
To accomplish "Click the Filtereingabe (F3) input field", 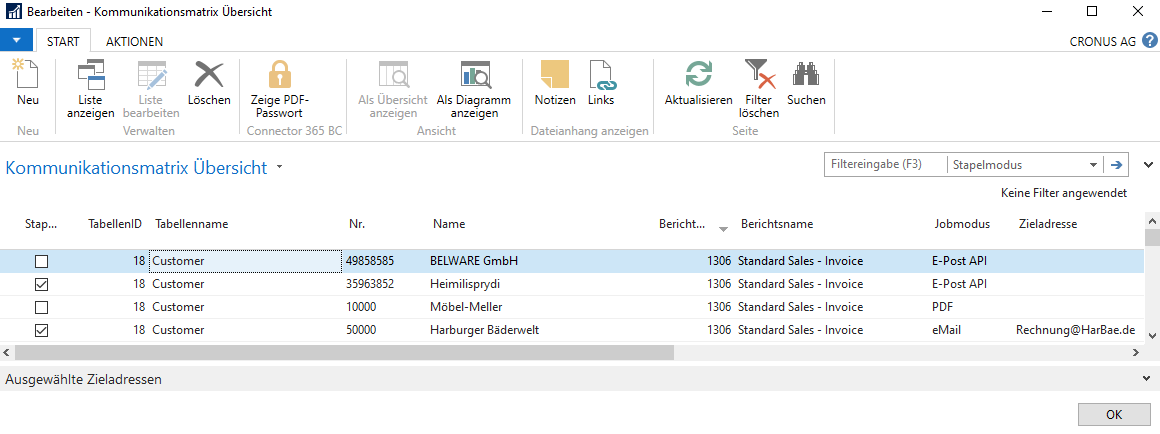I will pos(885,165).
